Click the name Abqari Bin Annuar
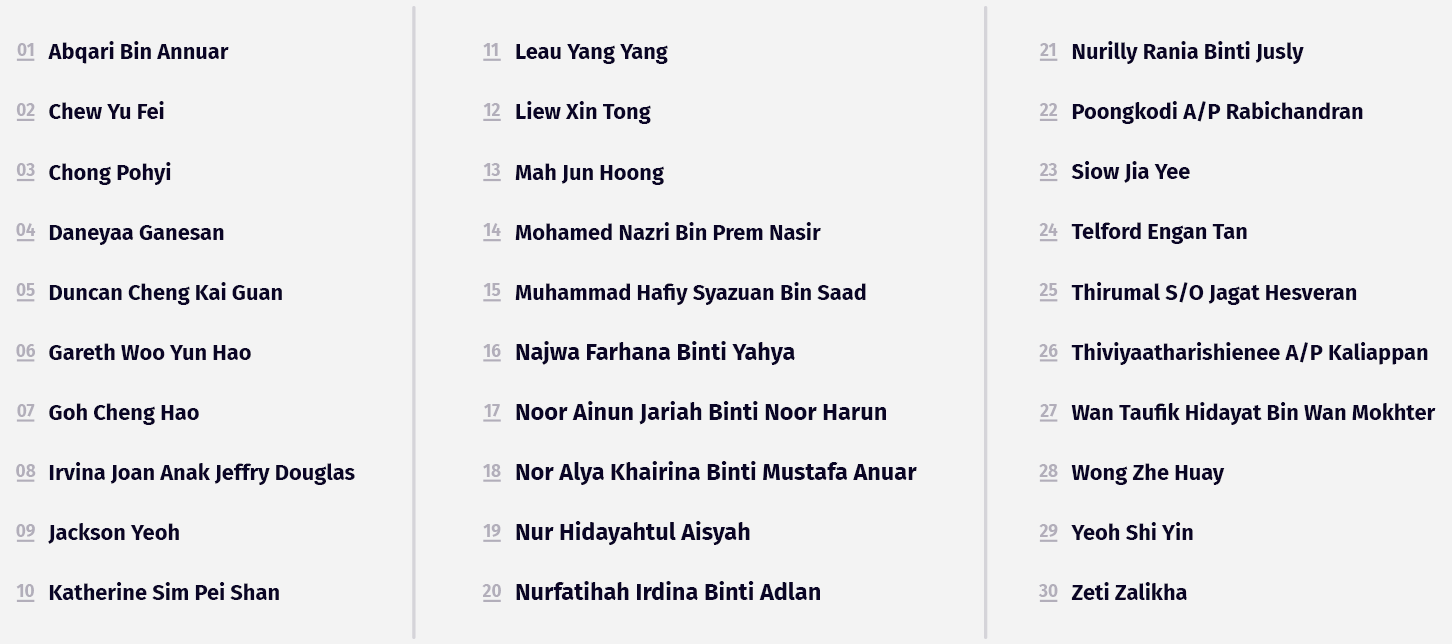The height and width of the screenshot is (644, 1452). (138, 52)
